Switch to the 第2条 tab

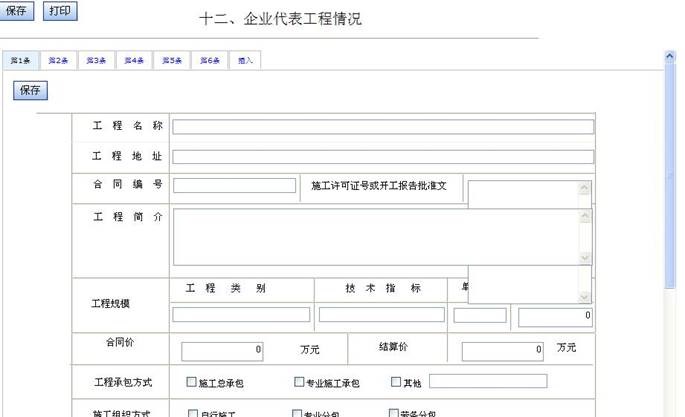[x=58, y=61]
